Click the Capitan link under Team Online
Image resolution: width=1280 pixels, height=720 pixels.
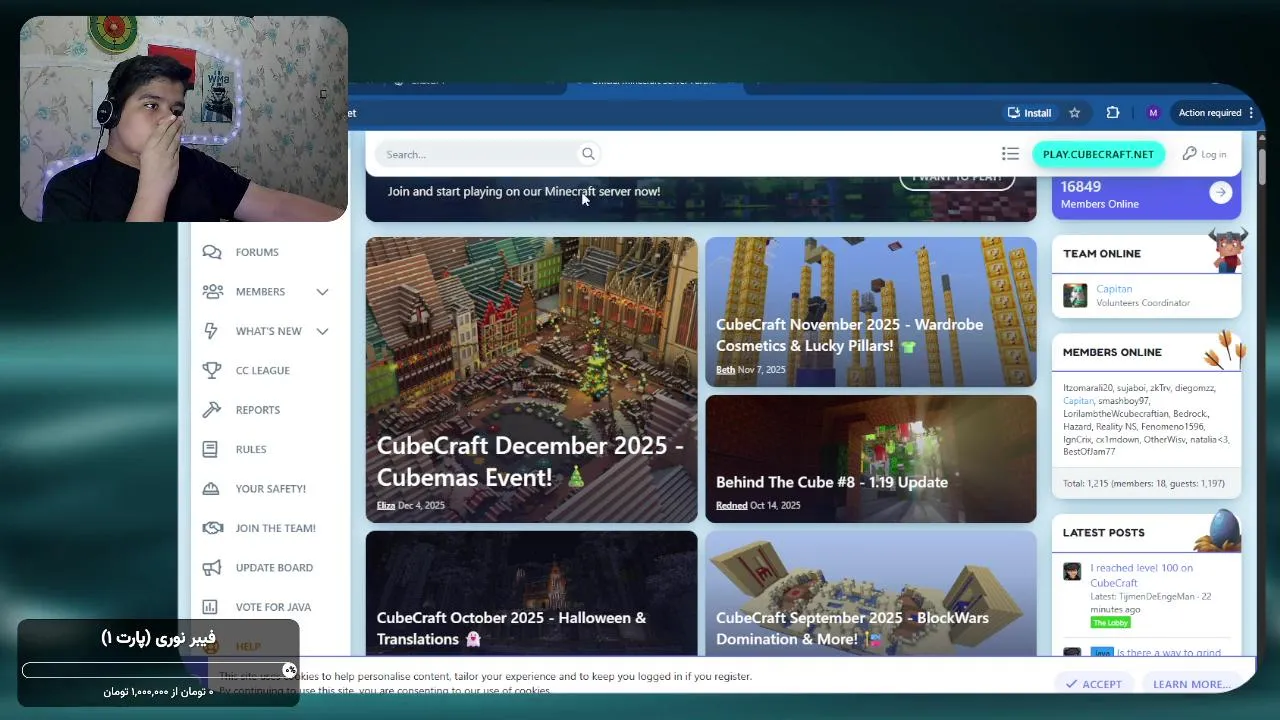pyautogui.click(x=1114, y=289)
